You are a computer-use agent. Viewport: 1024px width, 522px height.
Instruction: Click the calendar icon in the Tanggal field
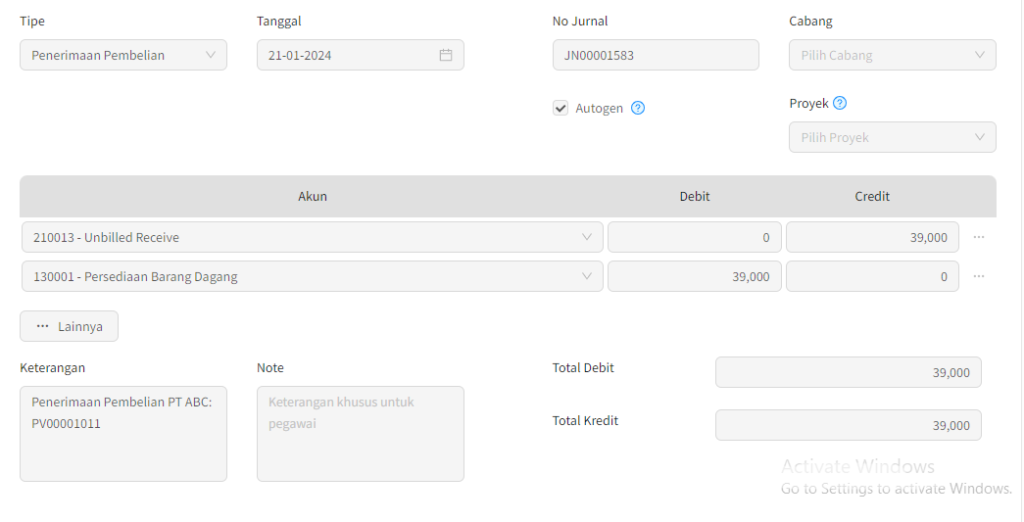pos(446,55)
